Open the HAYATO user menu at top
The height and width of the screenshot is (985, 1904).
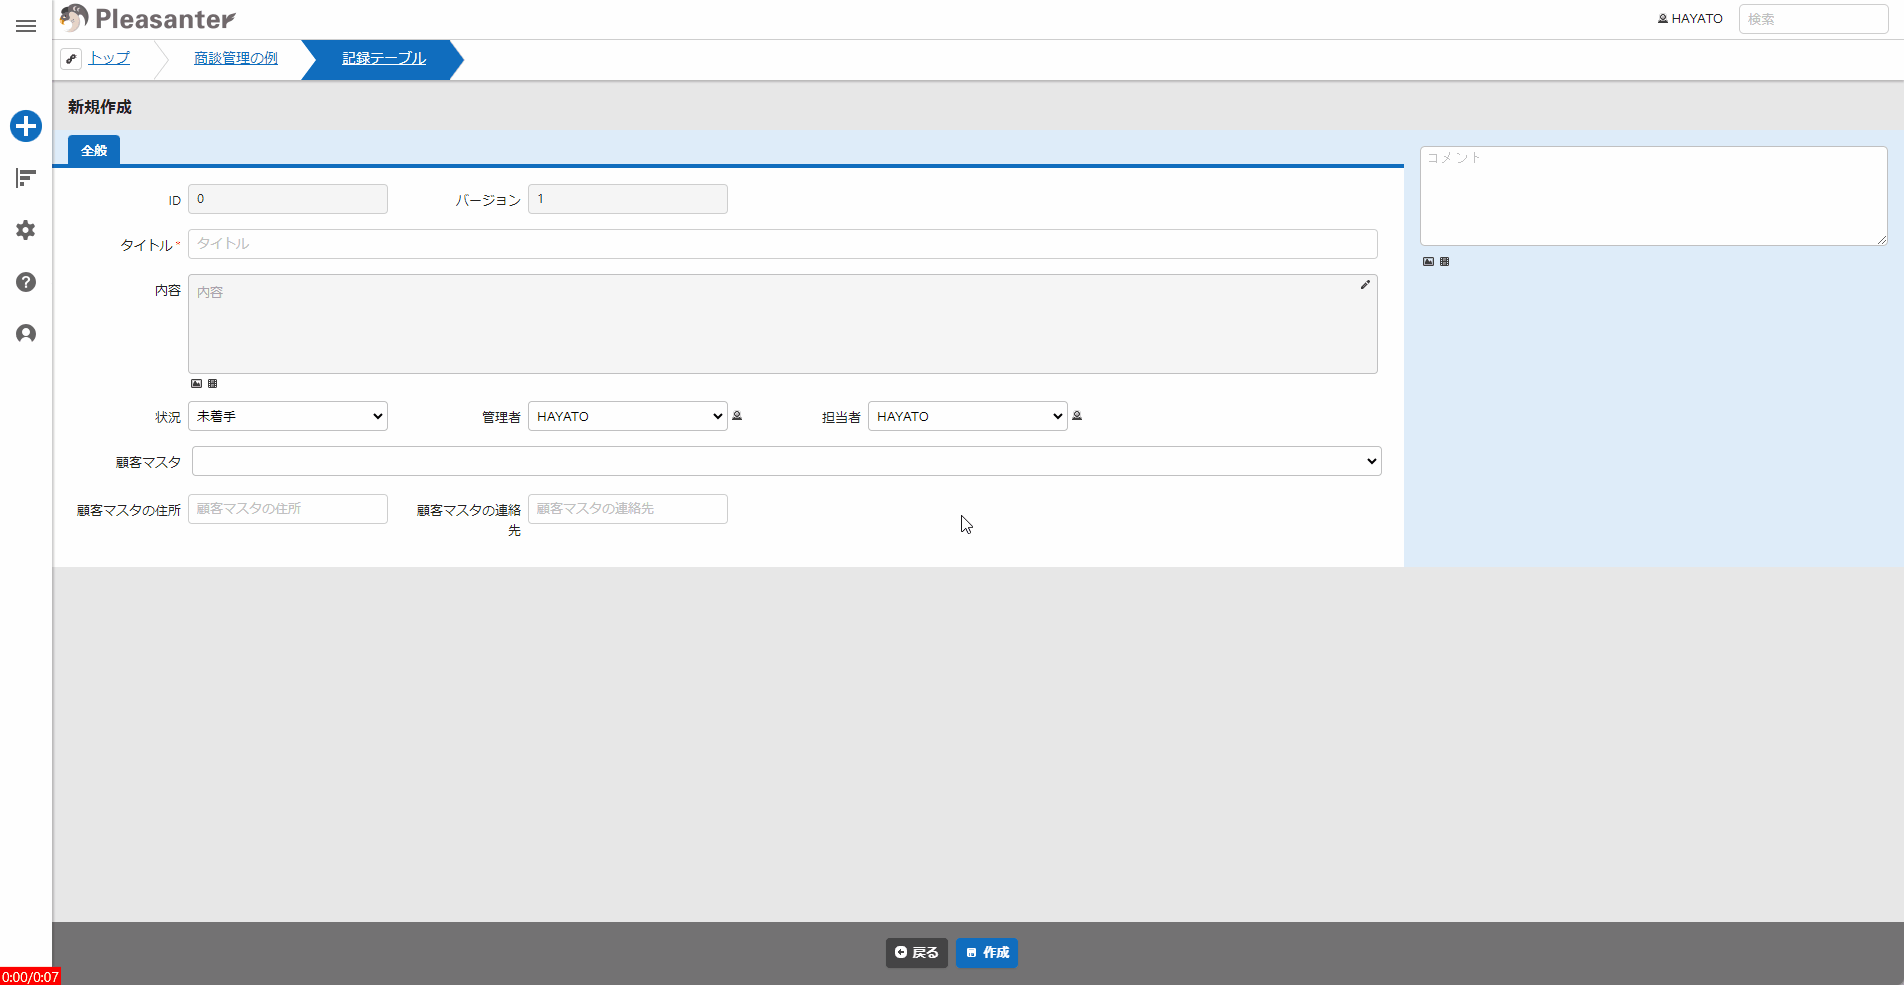1690,19
